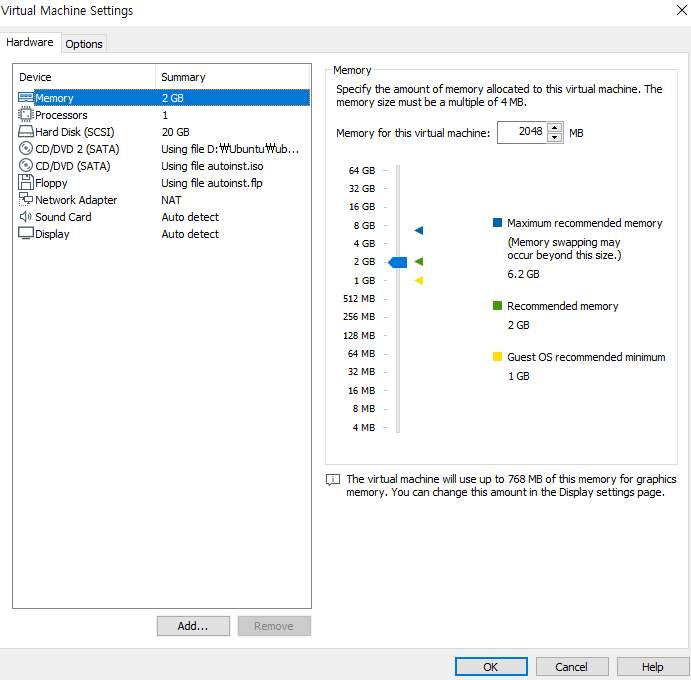691x680 pixels.
Task: Click the Display monitor icon
Action: click(x=26, y=233)
